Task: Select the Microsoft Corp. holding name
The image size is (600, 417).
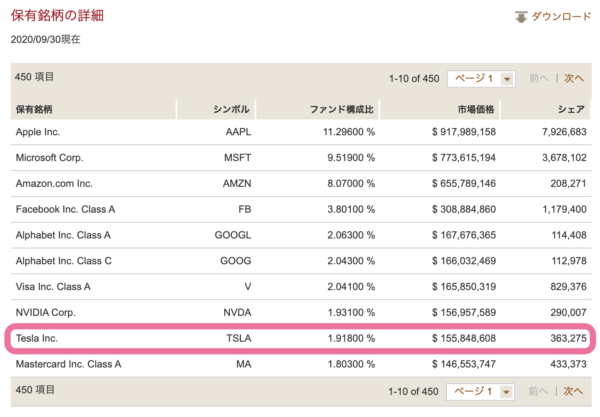Action: pyautogui.click(x=49, y=158)
